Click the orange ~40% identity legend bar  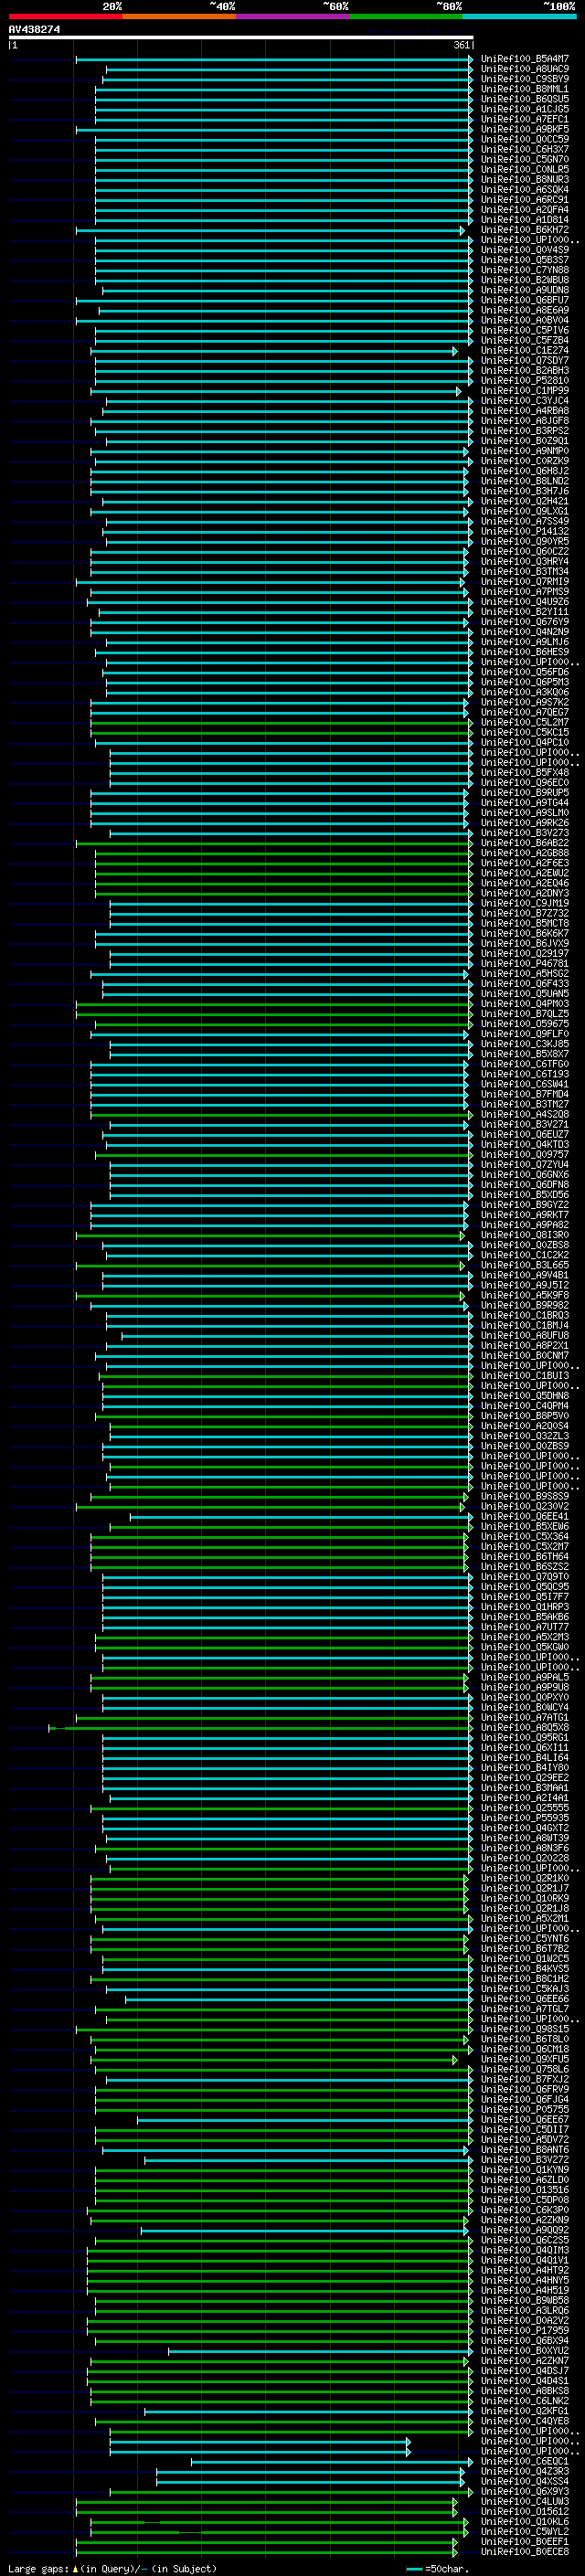point(179,16)
